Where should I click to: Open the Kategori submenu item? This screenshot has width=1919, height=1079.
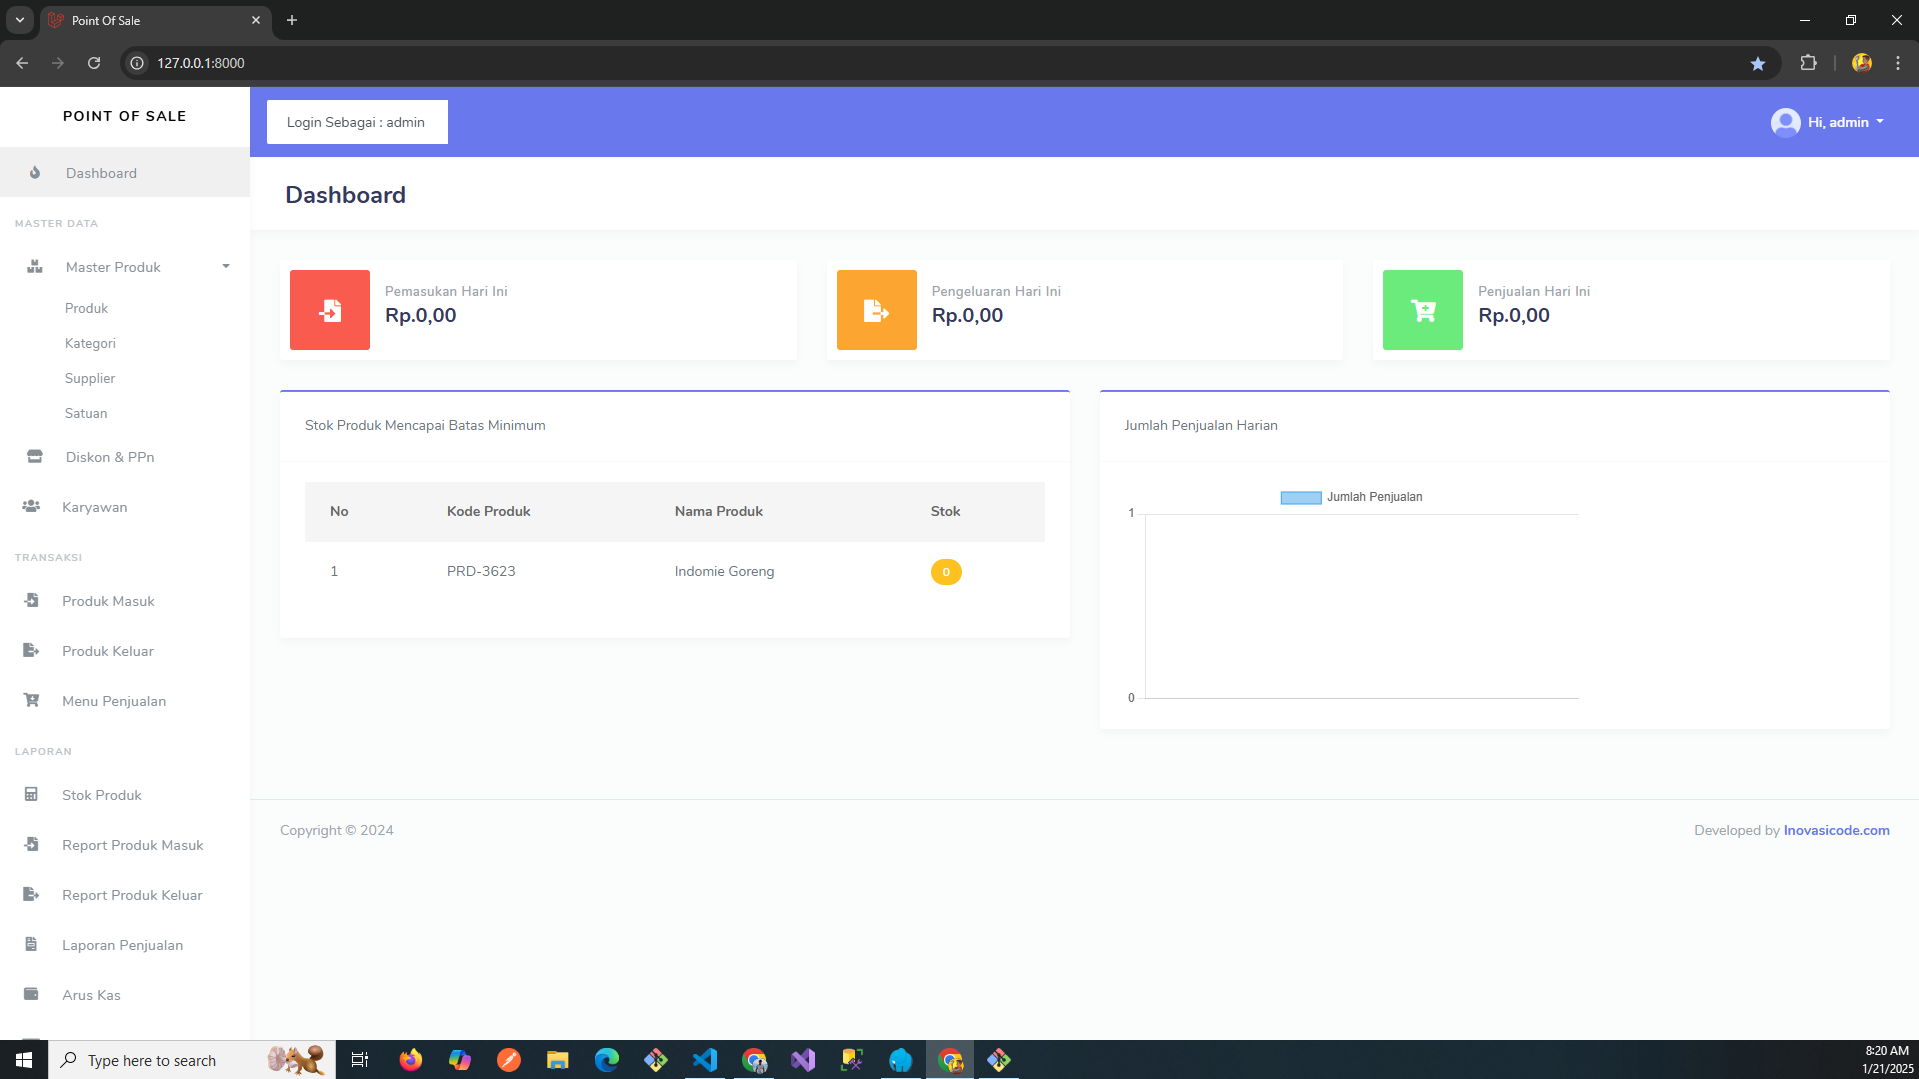pos(90,343)
